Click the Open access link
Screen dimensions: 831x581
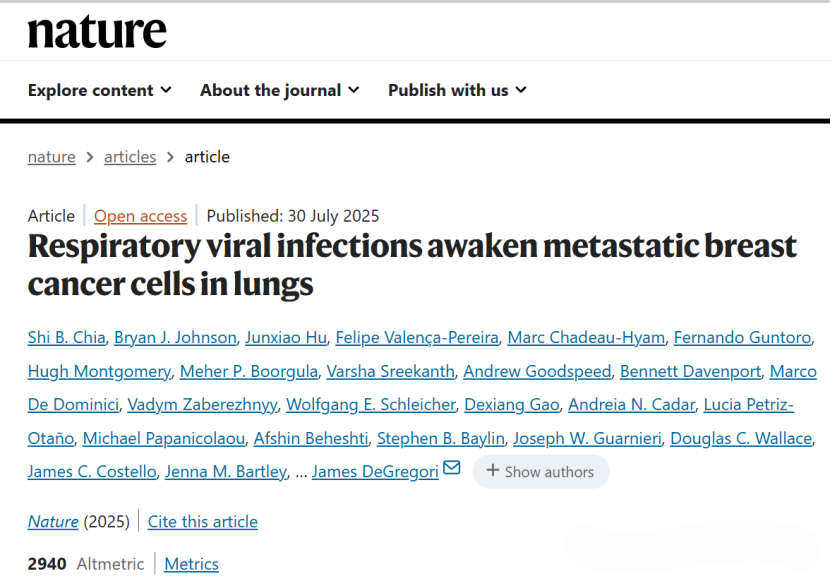[140, 216]
